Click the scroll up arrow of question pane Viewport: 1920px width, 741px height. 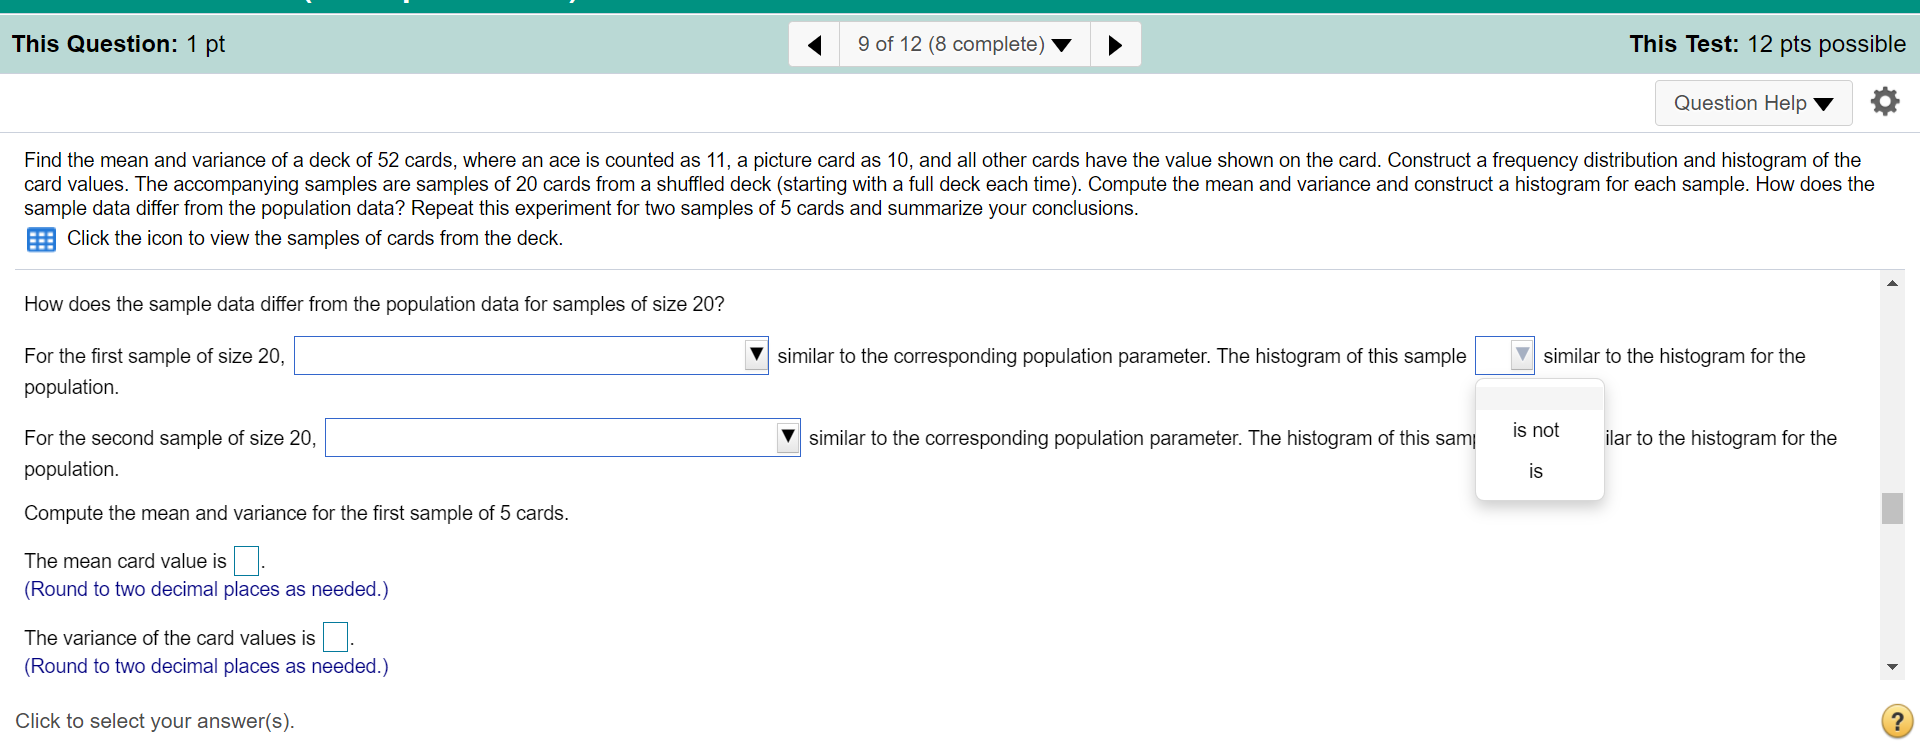point(1892,283)
